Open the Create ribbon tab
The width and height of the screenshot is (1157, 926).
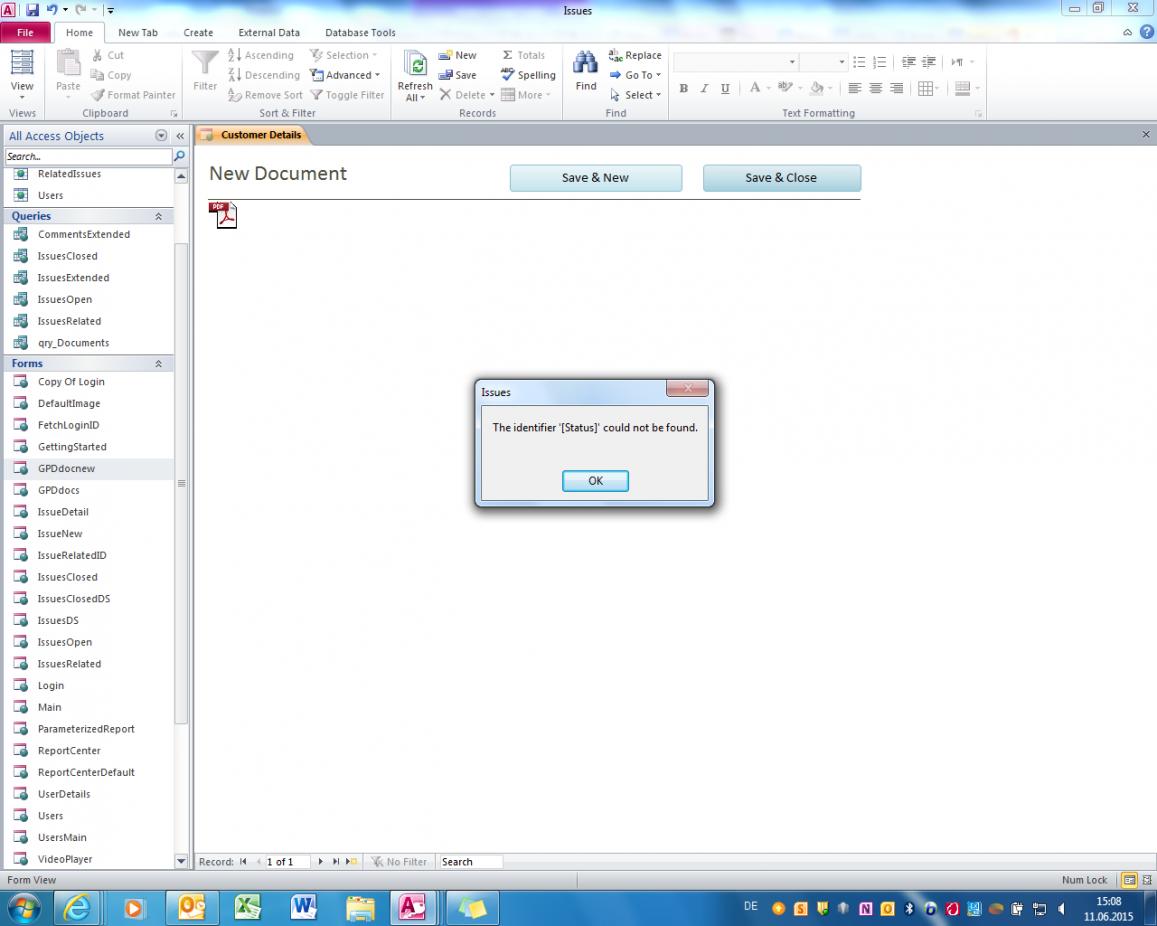click(x=198, y=32)
